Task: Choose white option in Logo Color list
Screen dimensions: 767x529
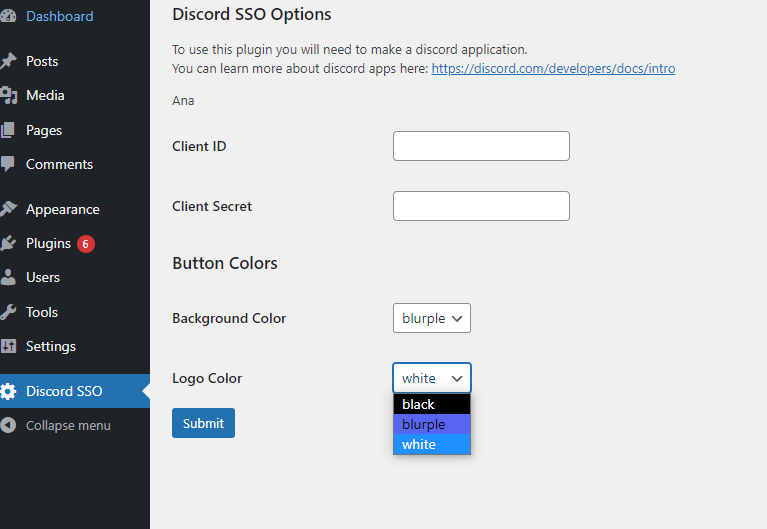Action: click(432, 444)
